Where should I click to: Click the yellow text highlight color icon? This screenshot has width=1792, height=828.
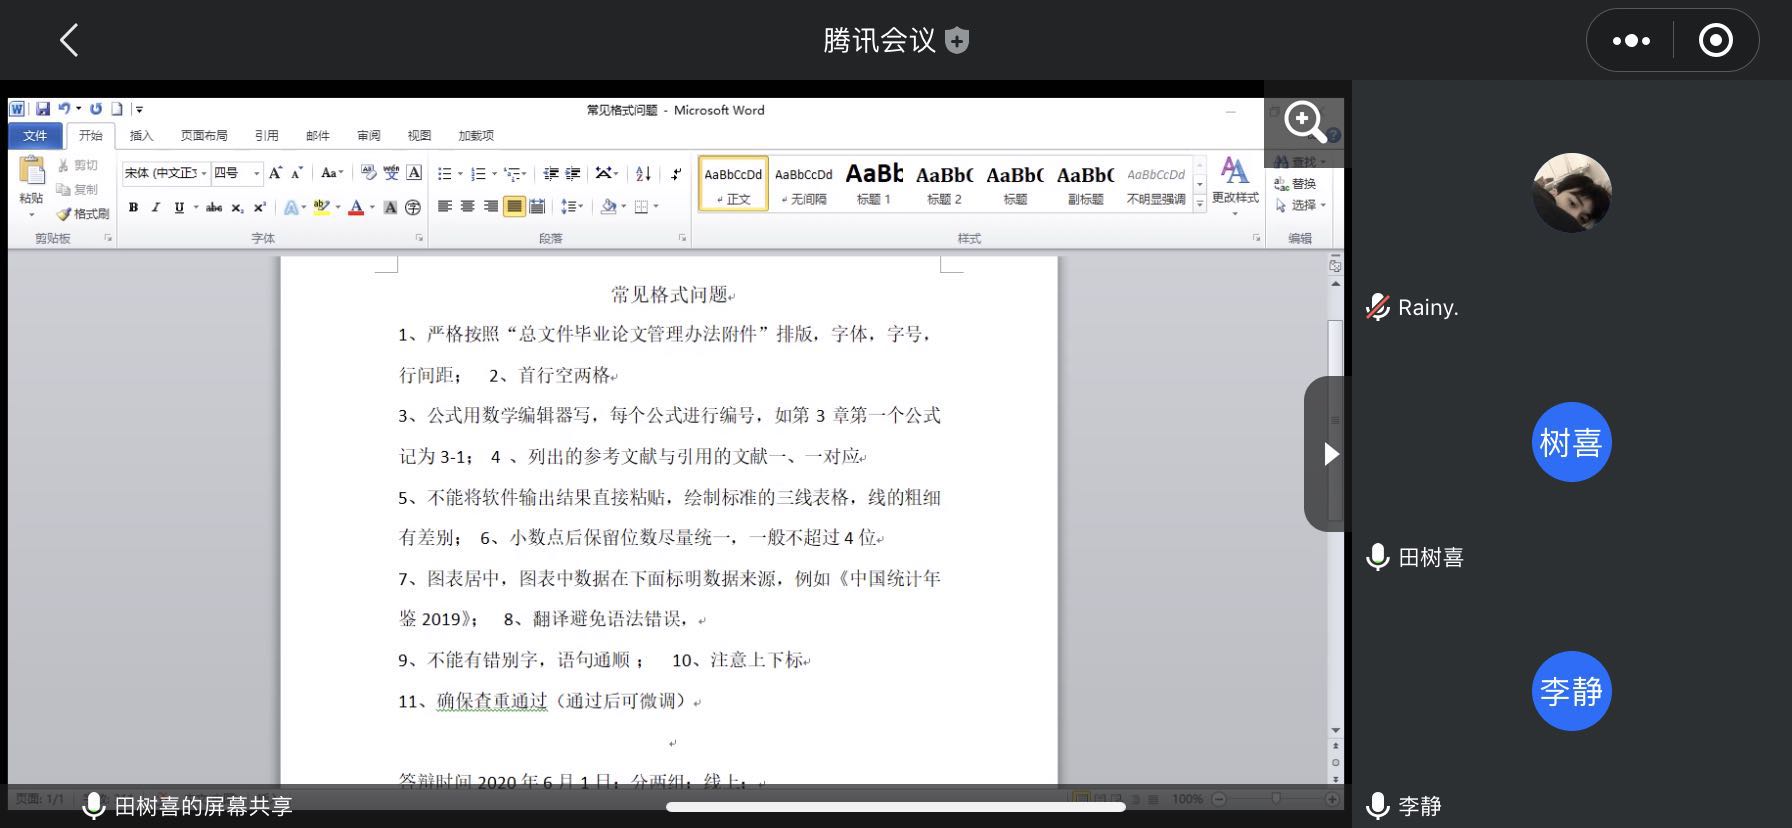[x=321, y=207]
